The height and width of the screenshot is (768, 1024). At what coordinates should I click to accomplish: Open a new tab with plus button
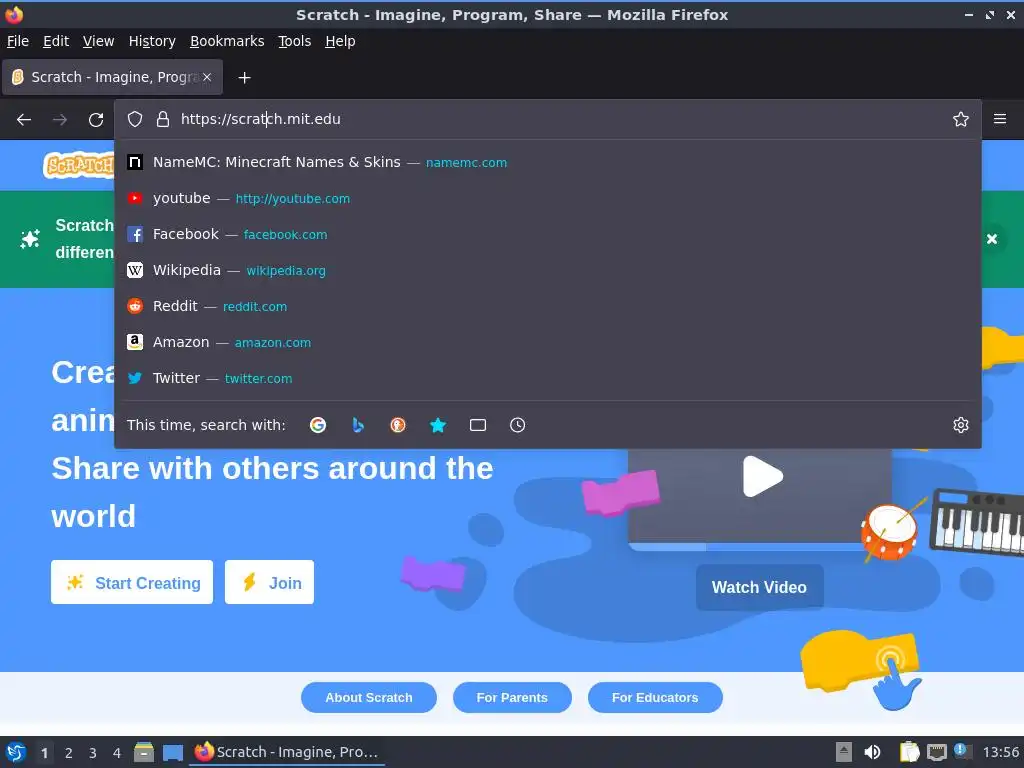244,78
